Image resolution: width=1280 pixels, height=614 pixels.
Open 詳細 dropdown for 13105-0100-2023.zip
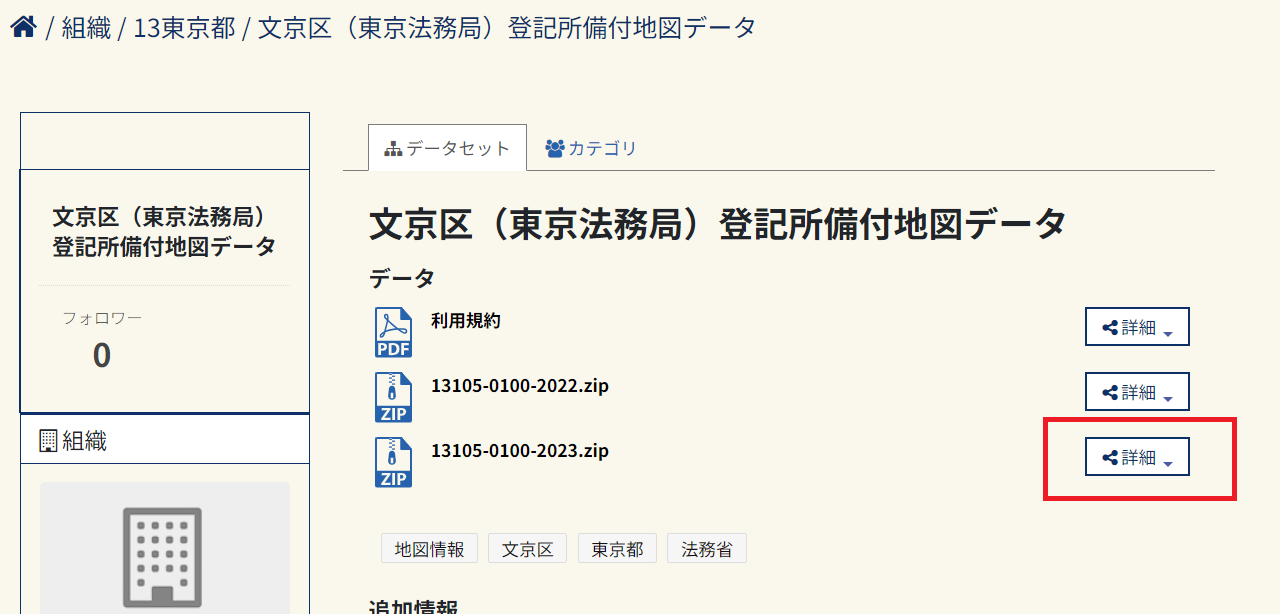(x=1137, y=457)
